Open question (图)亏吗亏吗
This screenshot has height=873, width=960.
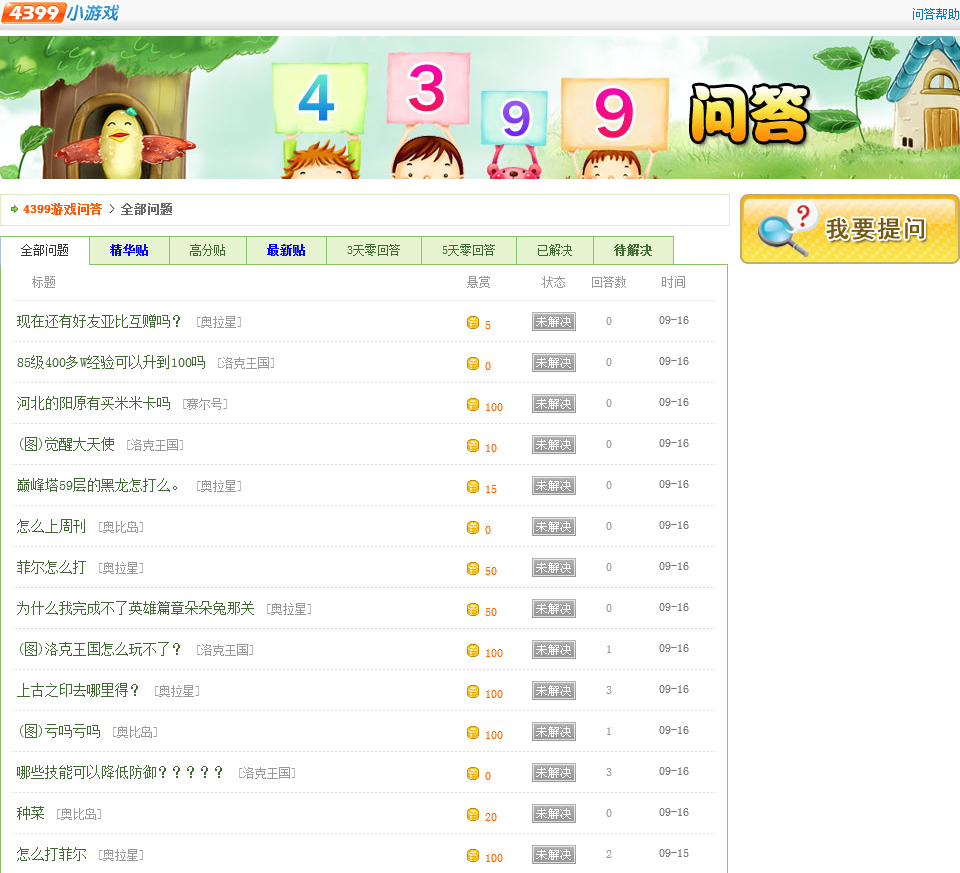(x=59, y=732)
